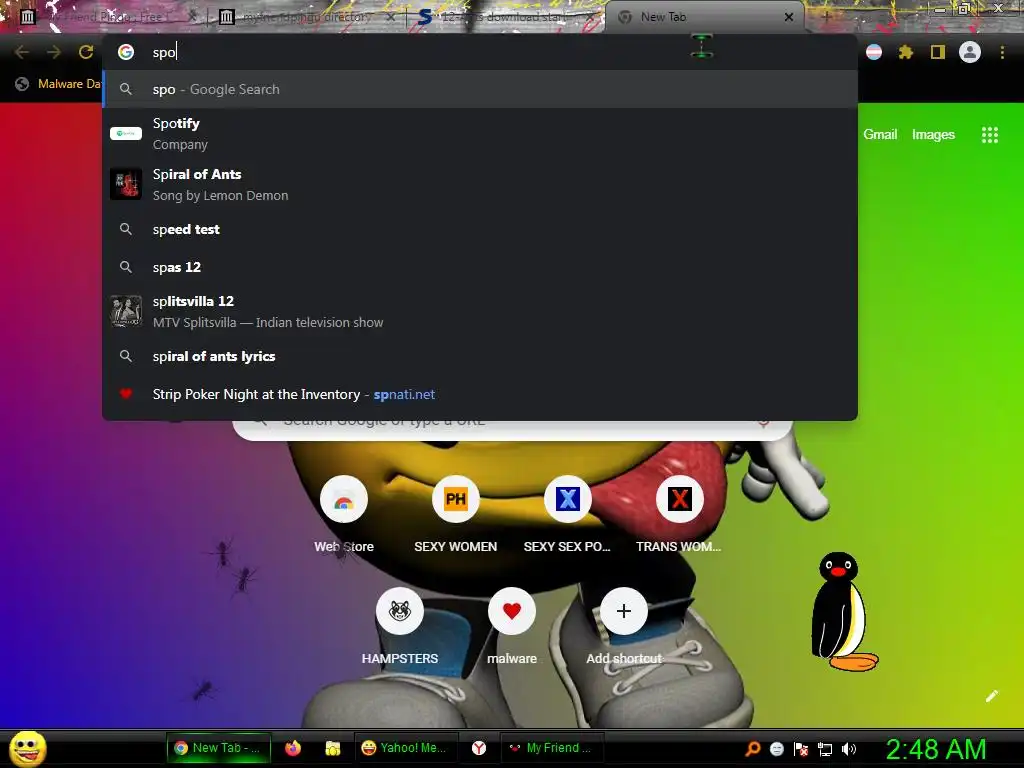This screenshot has height=768, width=1024.
Task: Close the New Tab tab
Action: point(789,17)
